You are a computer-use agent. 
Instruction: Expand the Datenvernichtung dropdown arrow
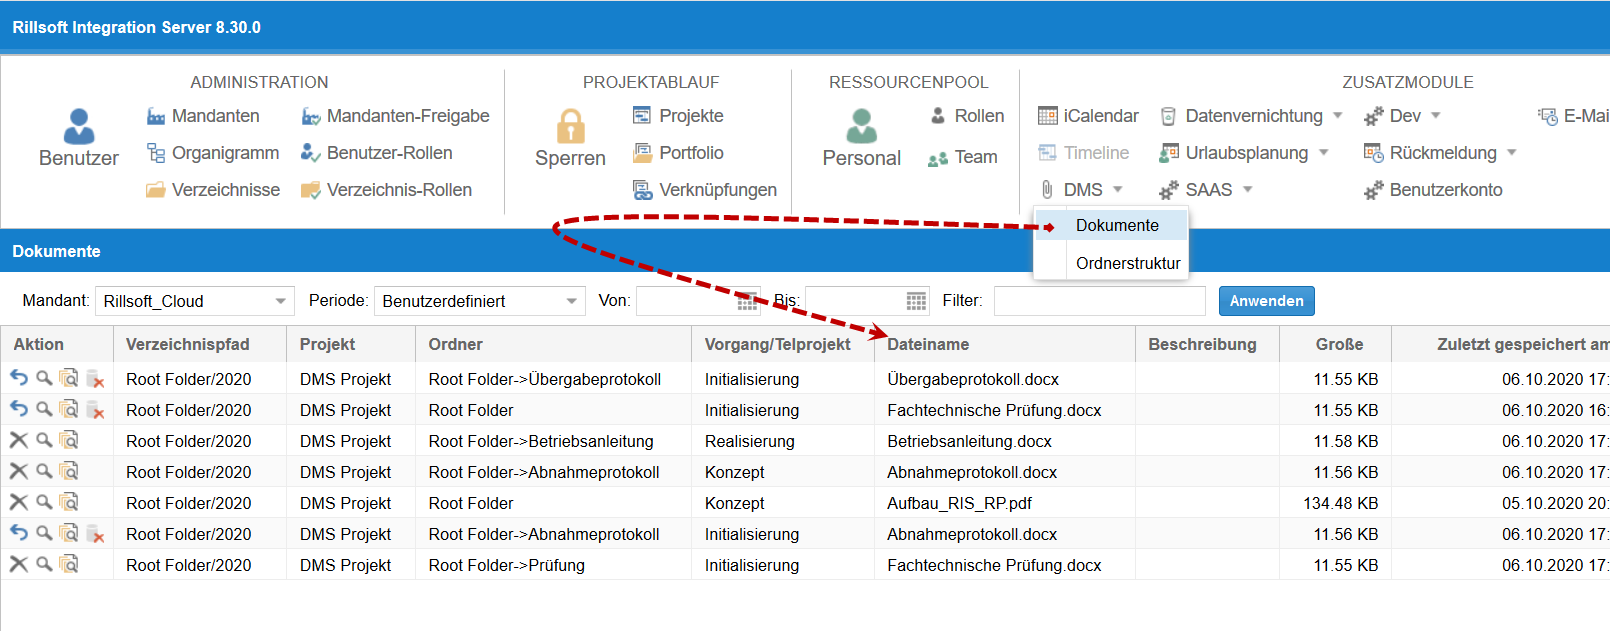click(x=1338, y=116)
